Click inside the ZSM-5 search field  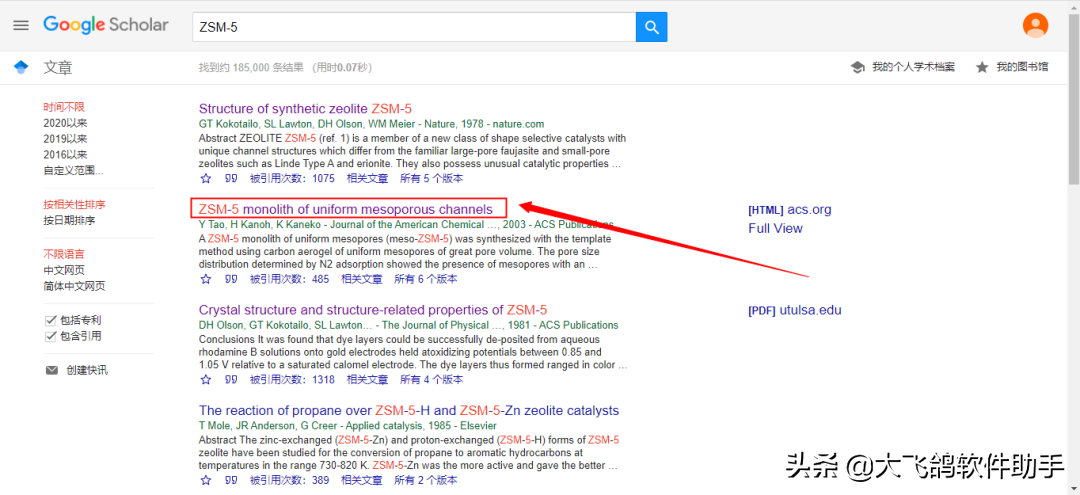coord(414,27)
